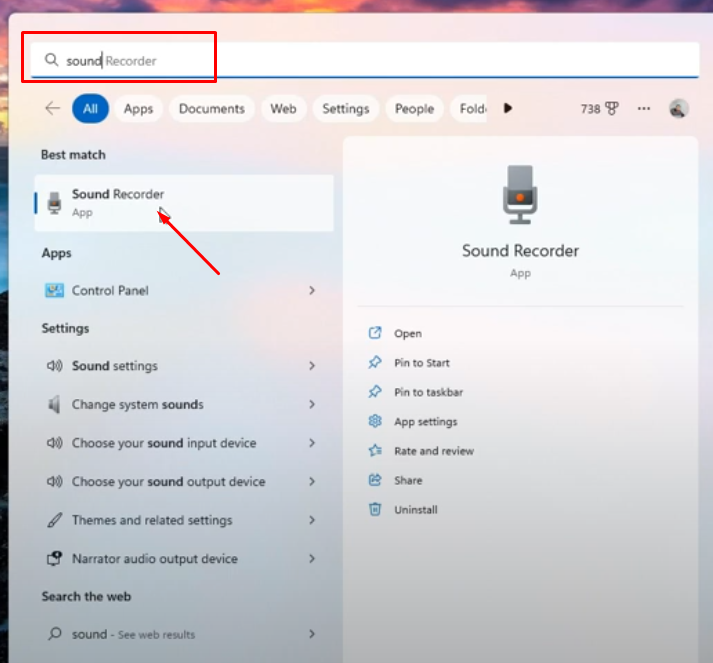Screen dimensions: 713x663
Task: Click the Pin to taskbar pin icon
Action: coord(375,392)
